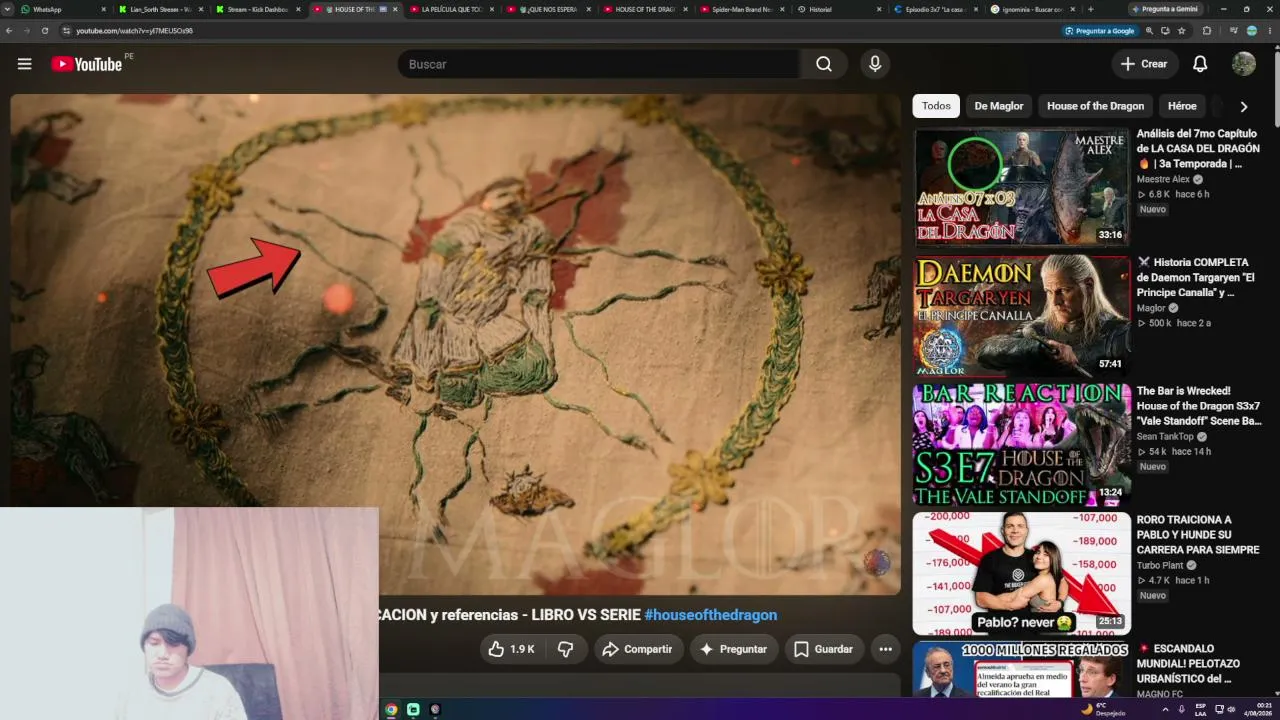View site information icon in address bar

coord(66,31)
